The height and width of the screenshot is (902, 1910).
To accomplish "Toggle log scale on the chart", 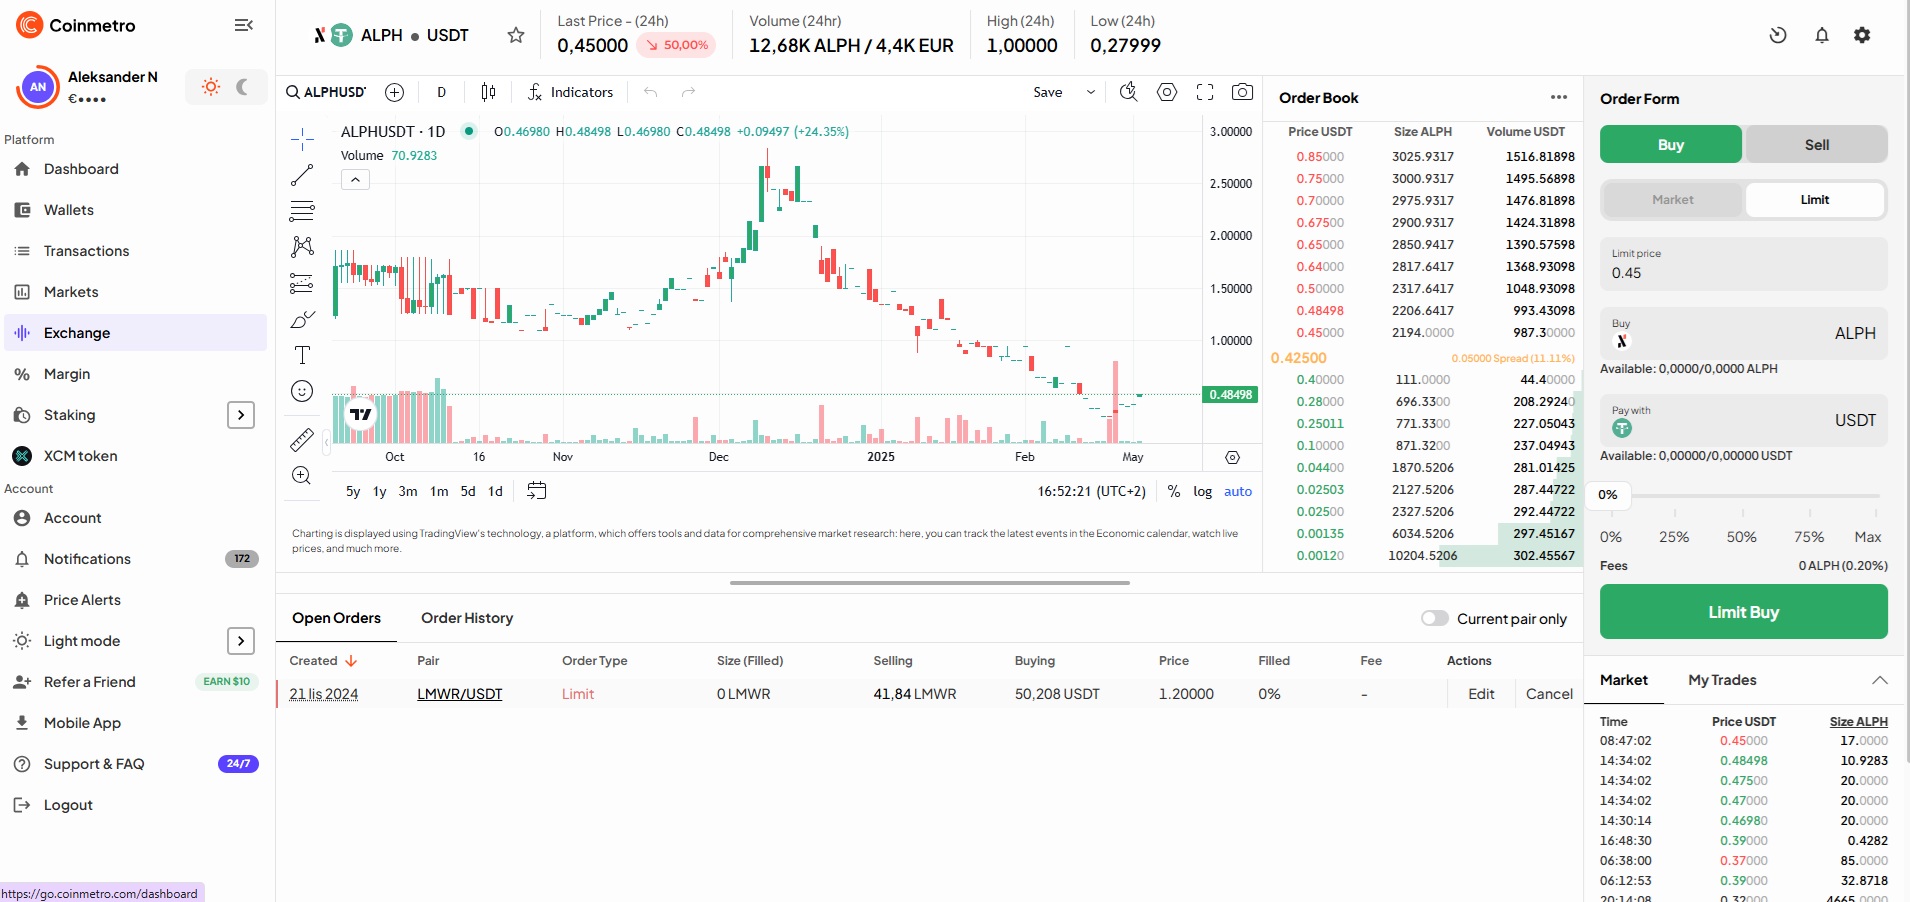I will 1203,492.
